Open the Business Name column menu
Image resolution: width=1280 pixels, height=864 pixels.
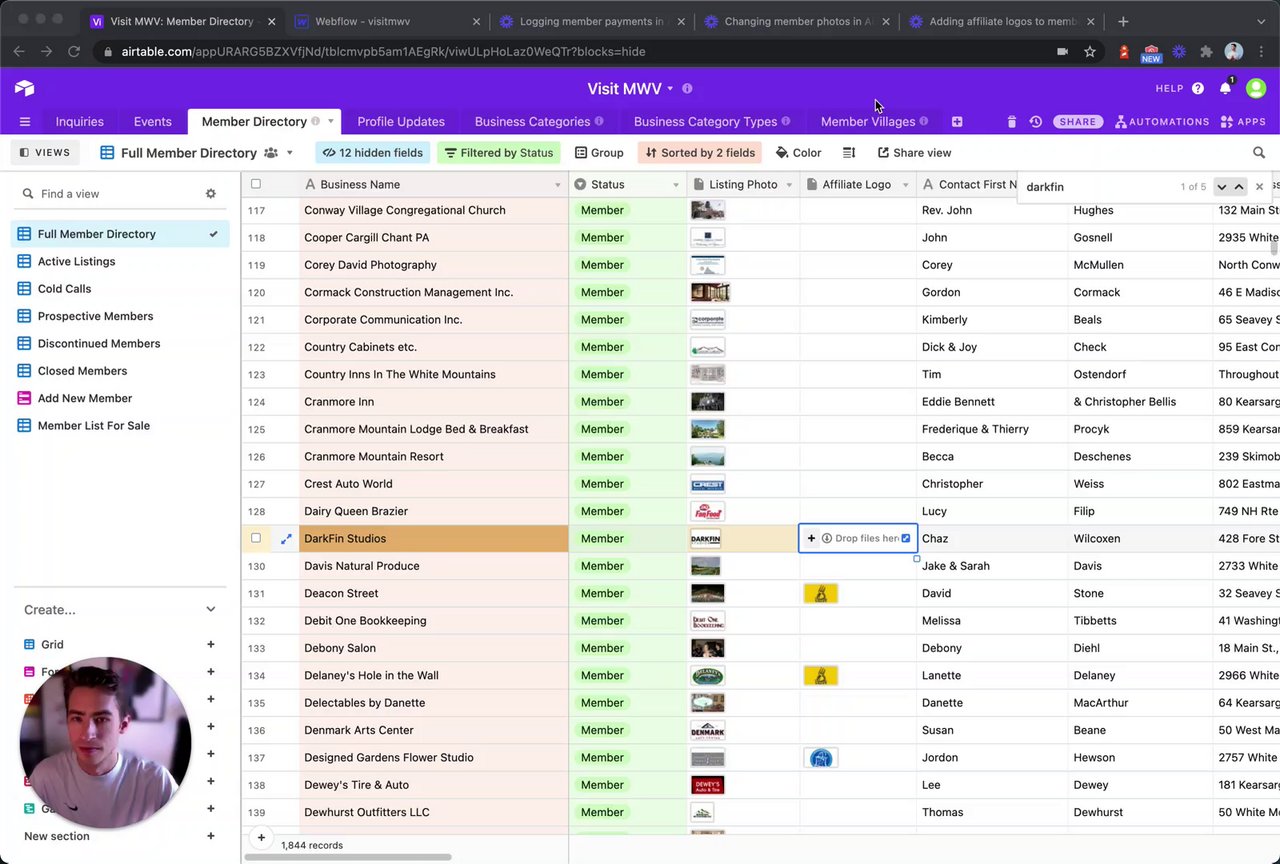point(558,185)
